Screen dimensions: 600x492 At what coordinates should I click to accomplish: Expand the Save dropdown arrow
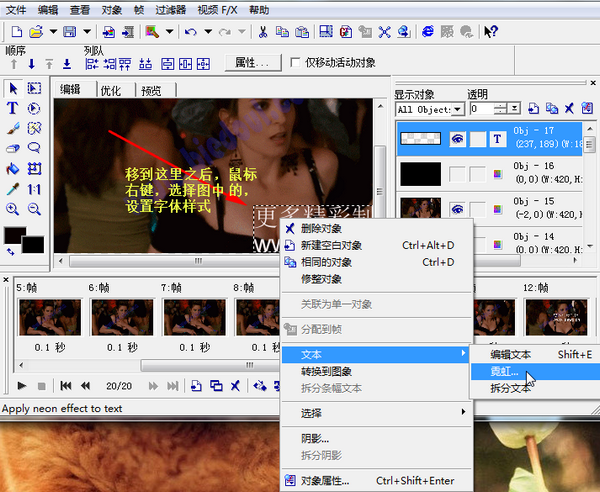click(x=87, y=32)
